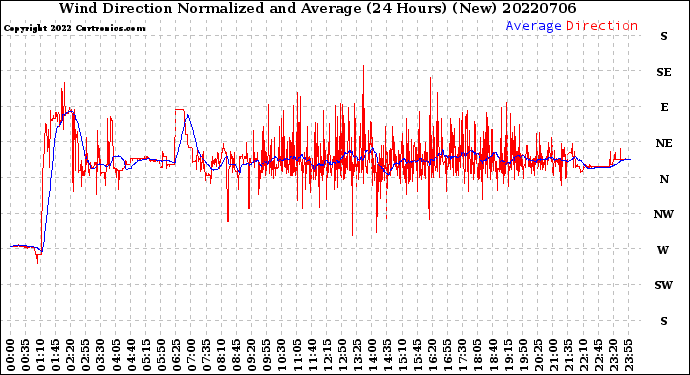This screenshot has height=375, width=690.
Task: Click the 18:05 time label
Action: (x=477, y=355)
